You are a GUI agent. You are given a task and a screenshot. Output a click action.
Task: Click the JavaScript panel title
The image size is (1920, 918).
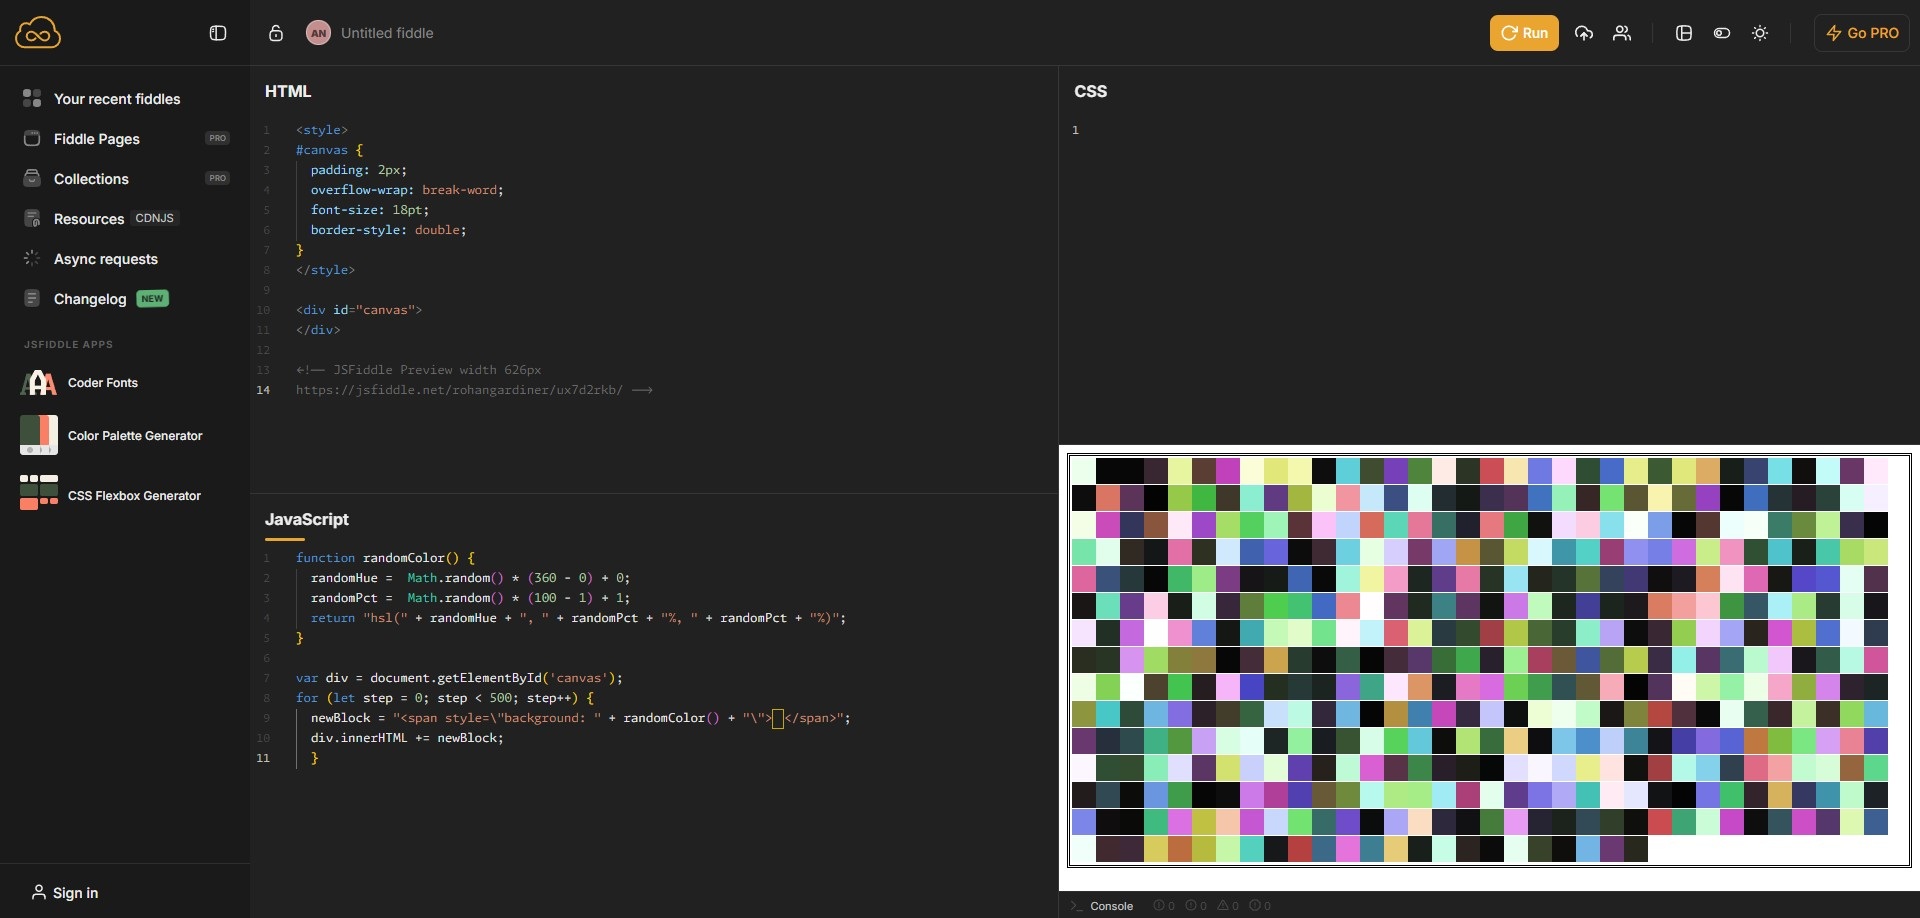pos(307,519)
